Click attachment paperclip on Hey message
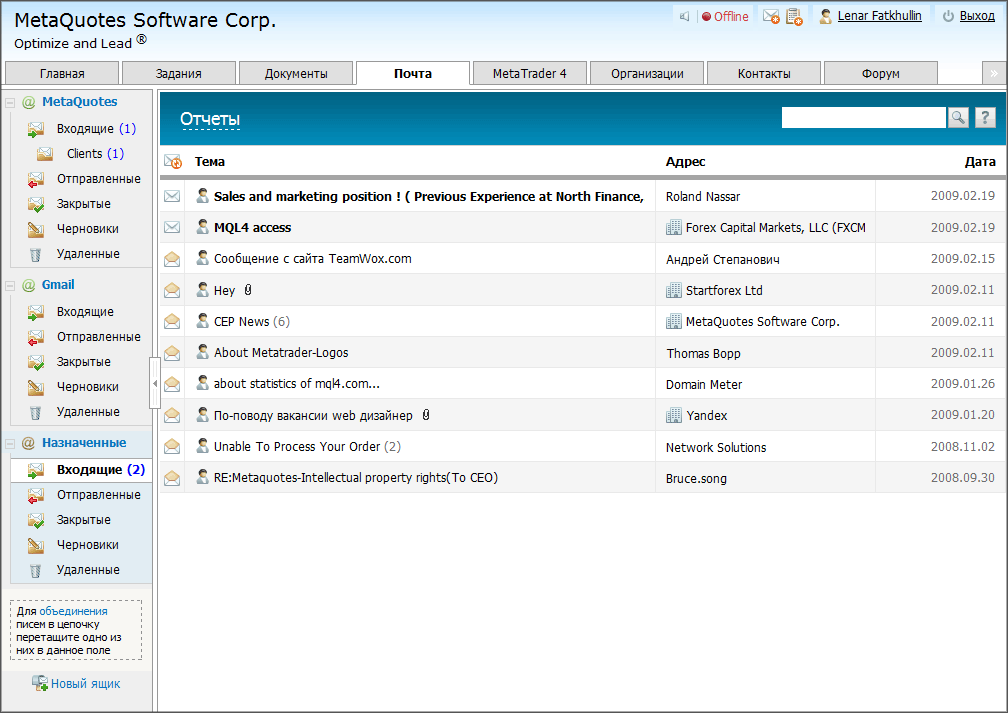The width and height of the screenshot is (1008, 713). point(248,290)
